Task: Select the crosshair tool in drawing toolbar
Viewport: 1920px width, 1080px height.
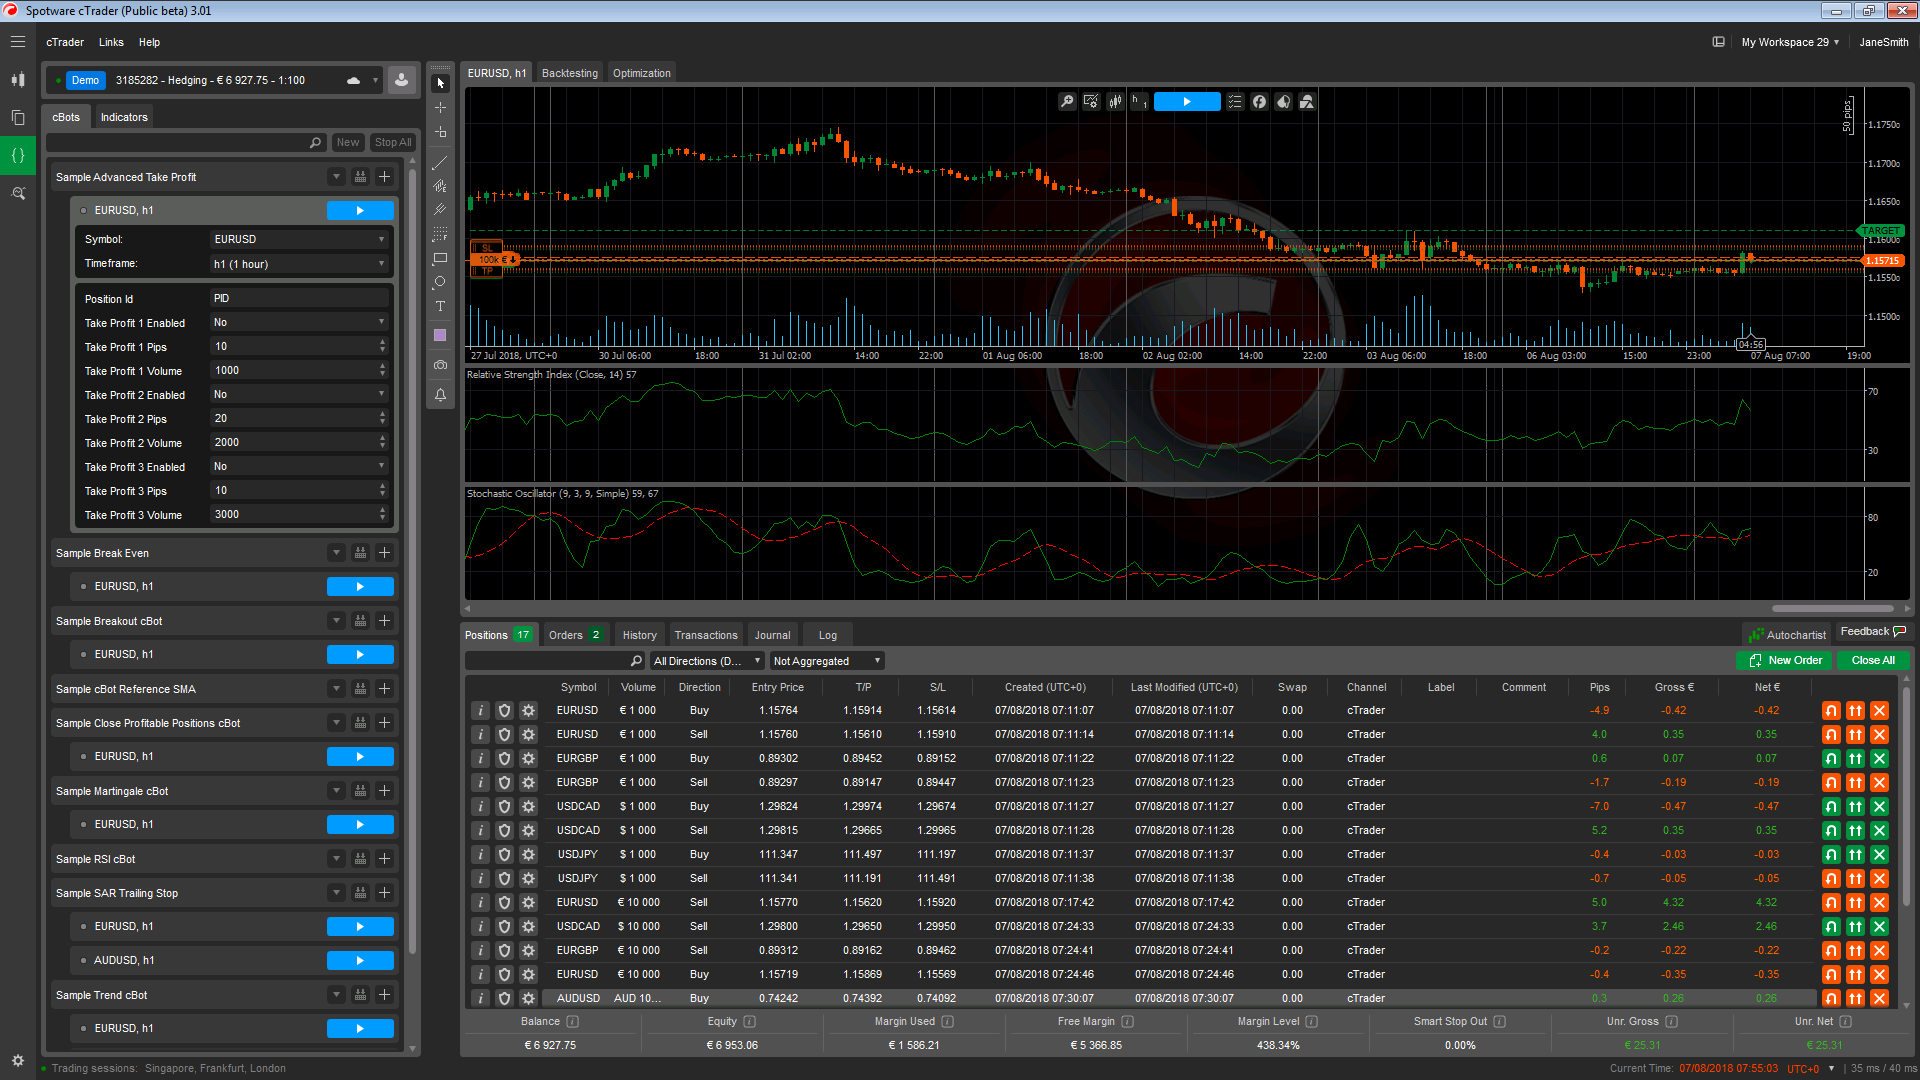Action: (x=440, y=107)
